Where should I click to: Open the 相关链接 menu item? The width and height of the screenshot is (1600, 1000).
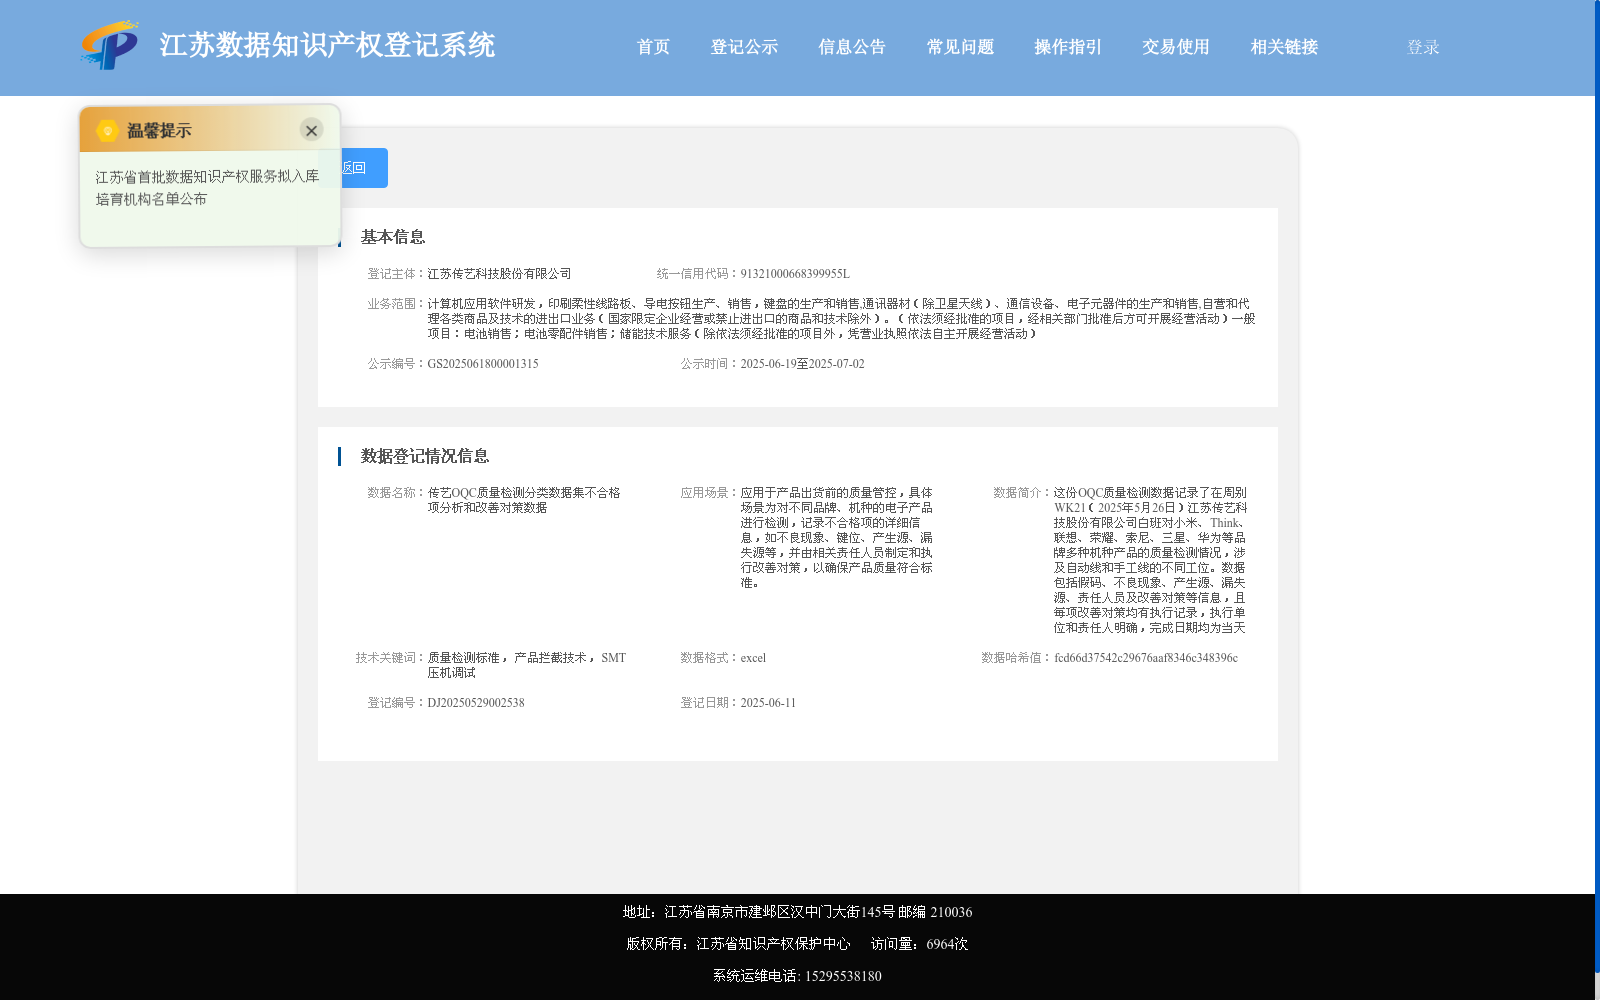pos(1284,47)
